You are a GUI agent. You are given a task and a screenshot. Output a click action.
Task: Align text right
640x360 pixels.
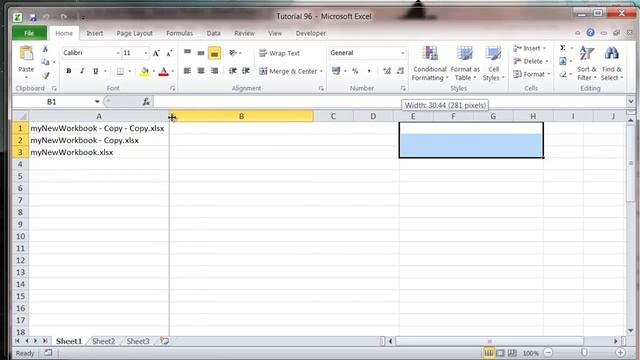click(214, 71)
